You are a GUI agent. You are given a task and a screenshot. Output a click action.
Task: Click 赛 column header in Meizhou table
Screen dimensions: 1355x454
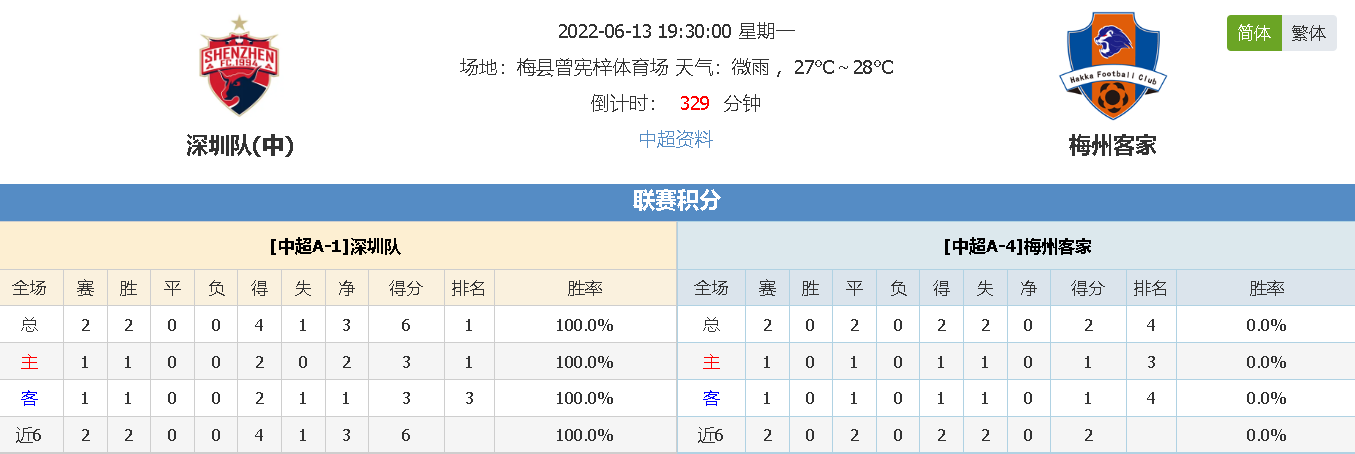(767, 288)
